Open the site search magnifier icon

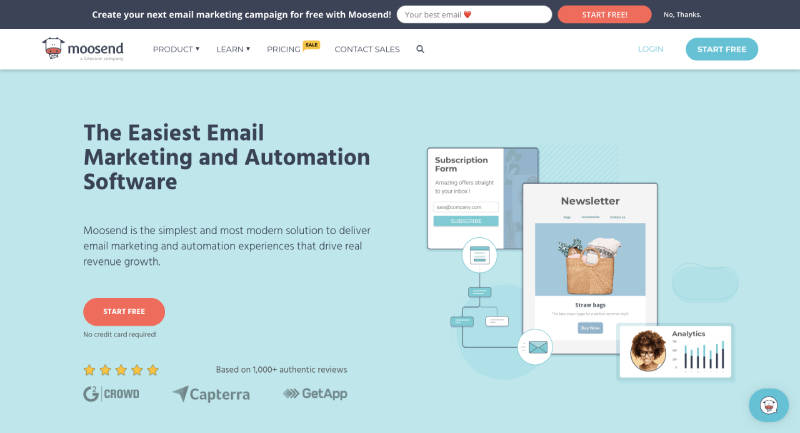pos(420,49)
